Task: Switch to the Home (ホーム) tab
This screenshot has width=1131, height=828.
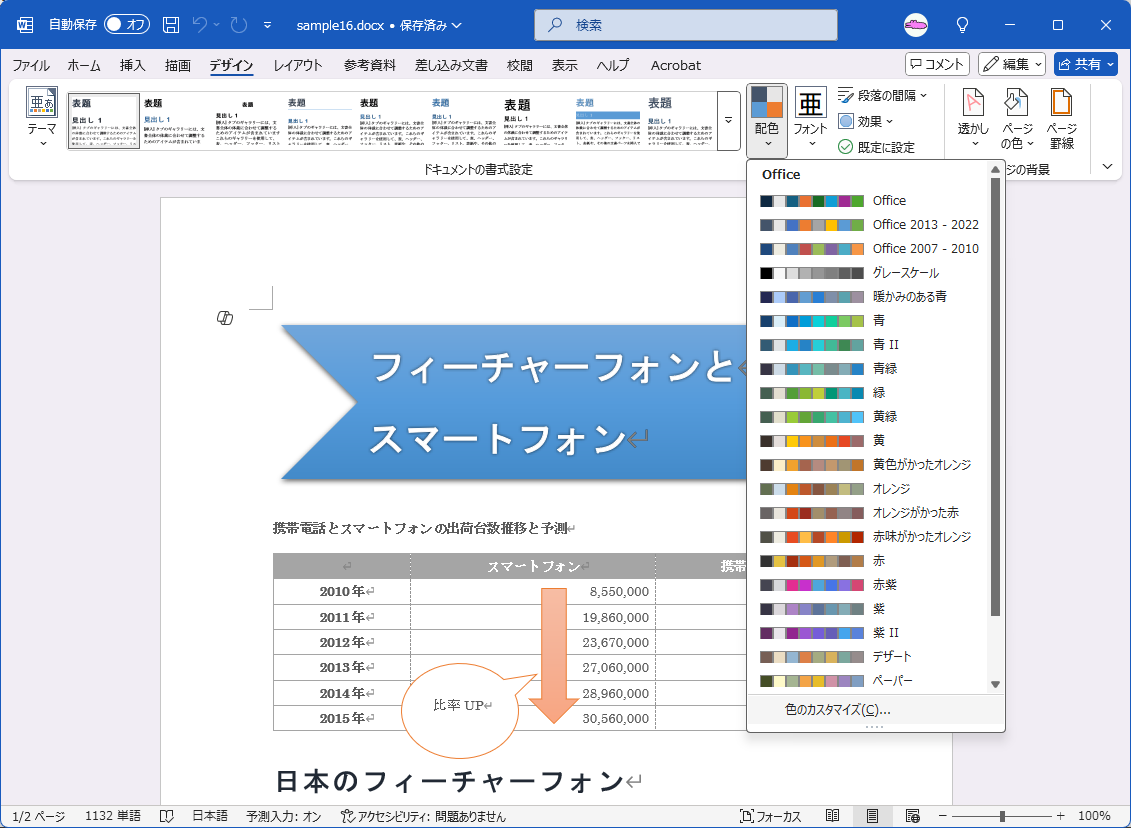Action: tap(84, 66)
